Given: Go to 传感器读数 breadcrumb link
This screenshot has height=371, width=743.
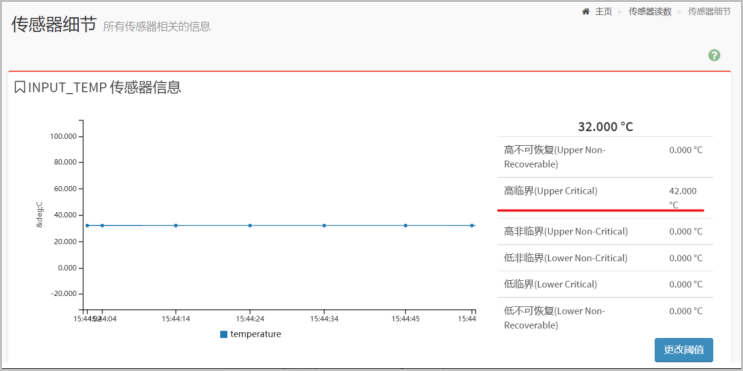Looking at the screenshot, I should coord(650,12).
